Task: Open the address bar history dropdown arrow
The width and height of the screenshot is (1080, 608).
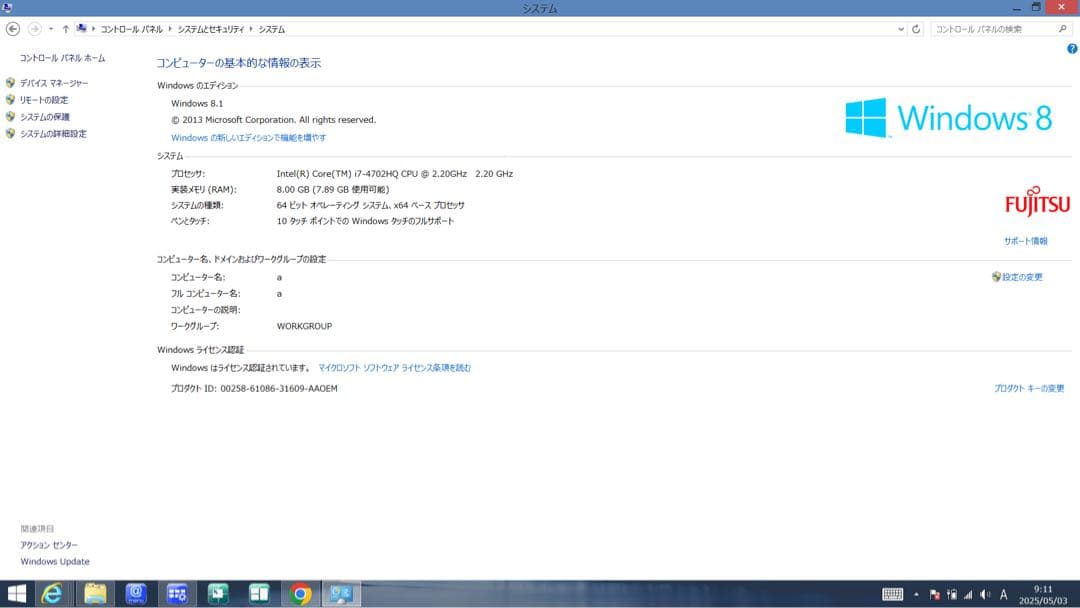Action: 899,29
